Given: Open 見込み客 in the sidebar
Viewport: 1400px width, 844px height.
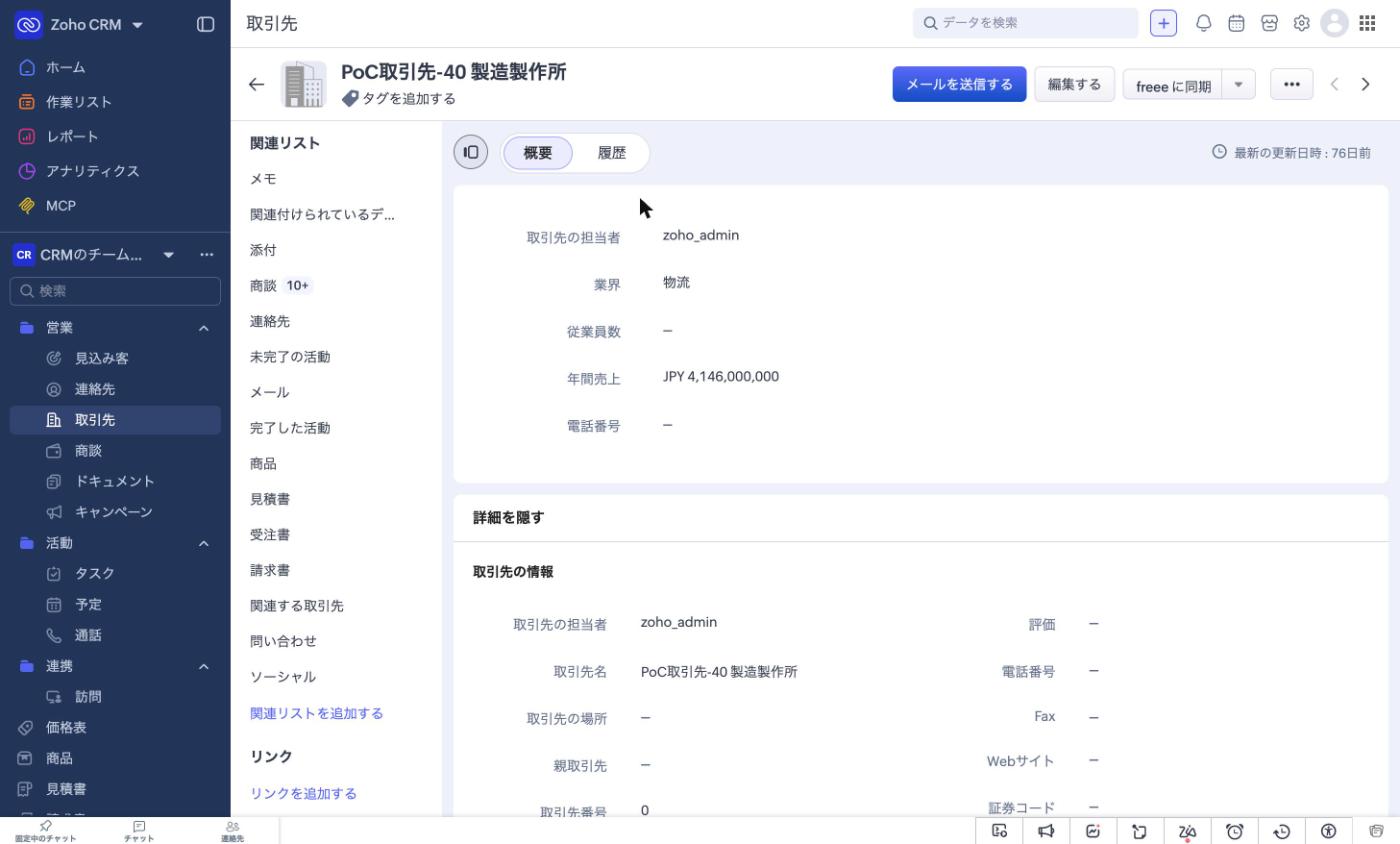Looking at the screenshot, I should click(115, 358).
